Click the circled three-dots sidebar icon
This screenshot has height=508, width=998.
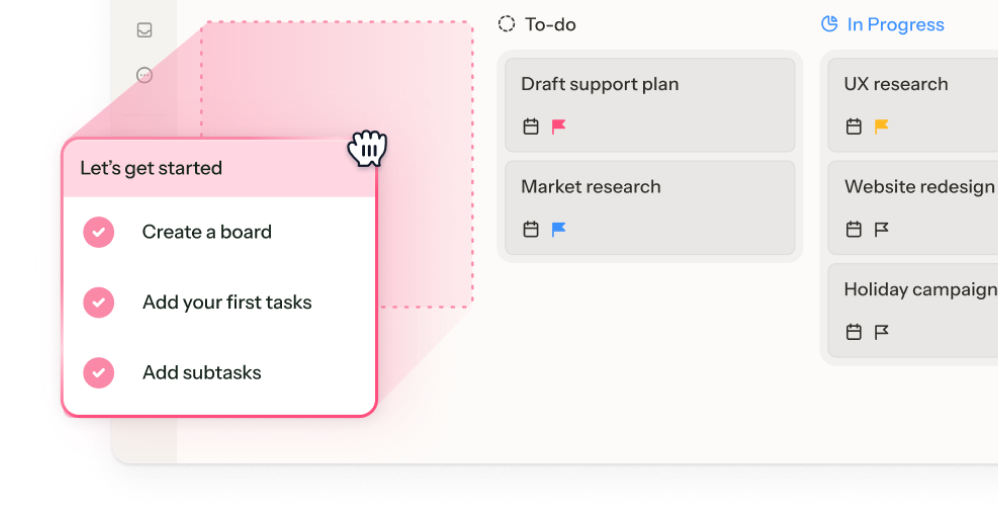145,75
